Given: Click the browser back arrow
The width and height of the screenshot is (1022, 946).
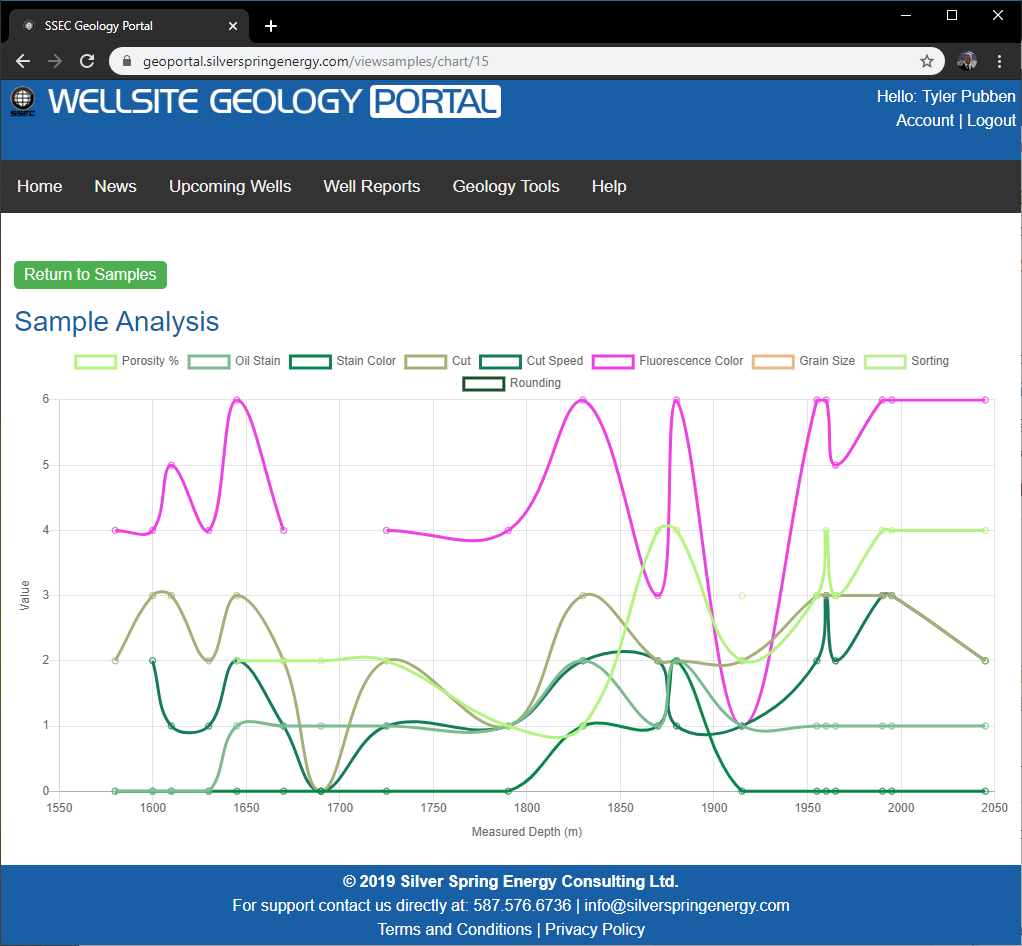Looking at the screenshot, I should click(23, 61).
